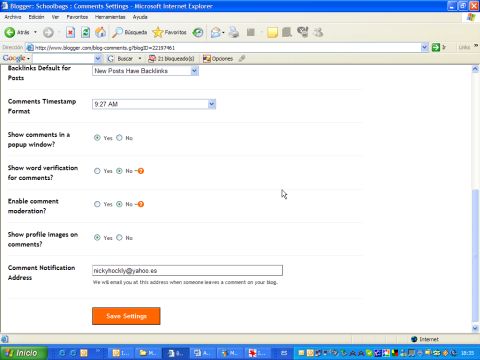
Task: Click the page scrollbar down arrow
Action: coord(475,328)
